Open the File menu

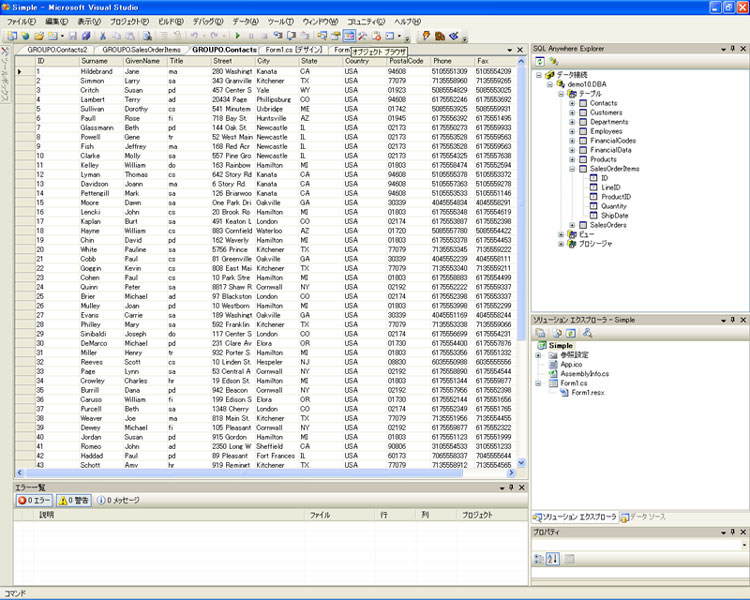click(21, 22)
